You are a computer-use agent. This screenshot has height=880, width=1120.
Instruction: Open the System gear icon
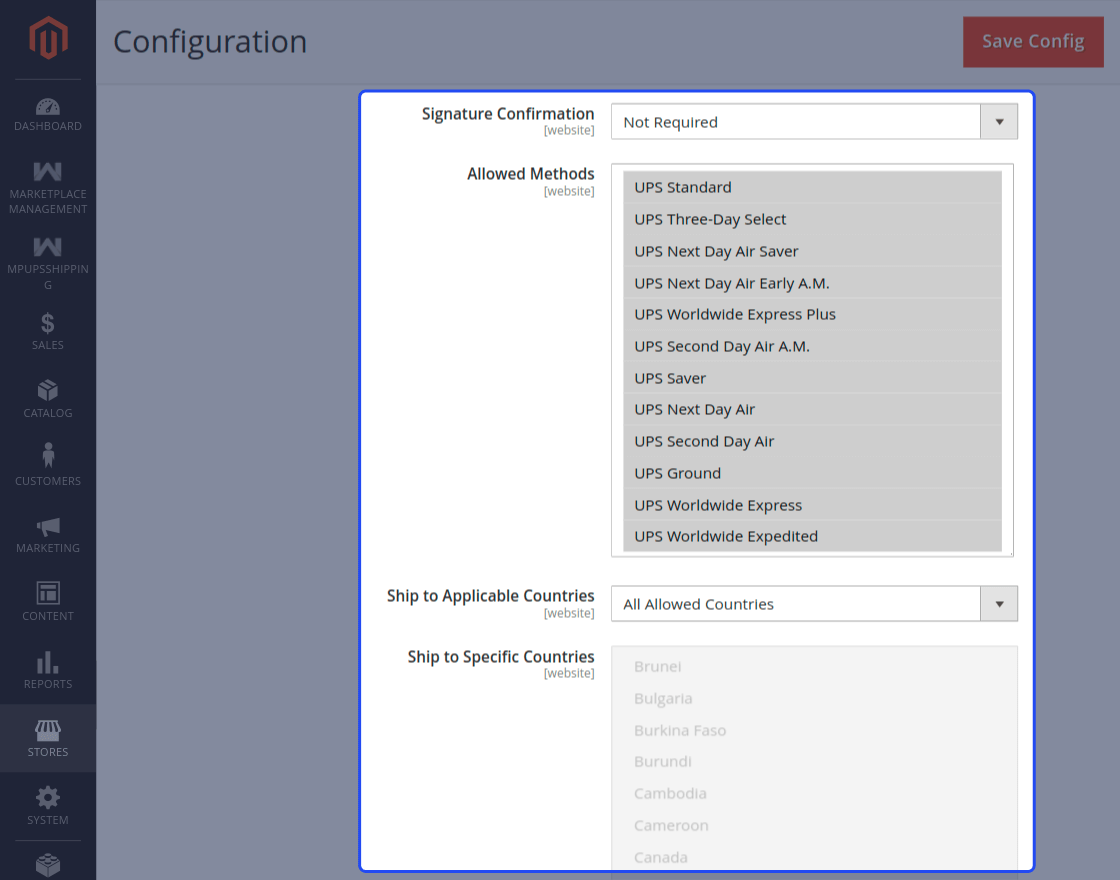coord(48,797)
